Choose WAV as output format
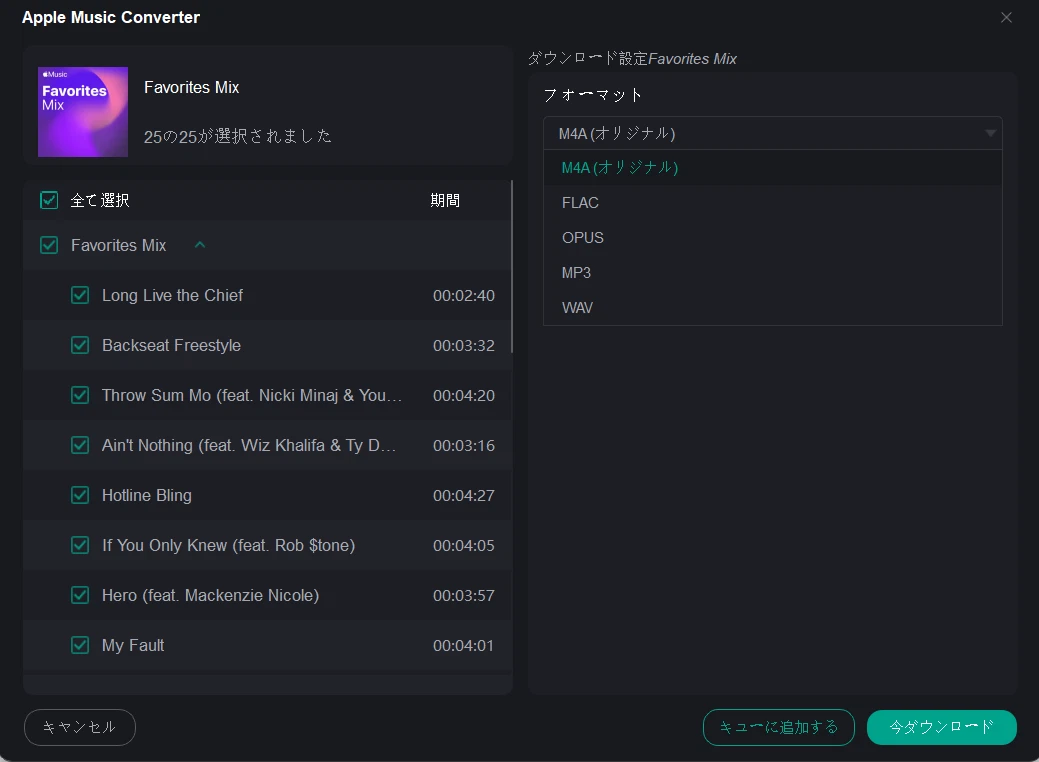Screen dimensions: 1039x762 [773, 308]
